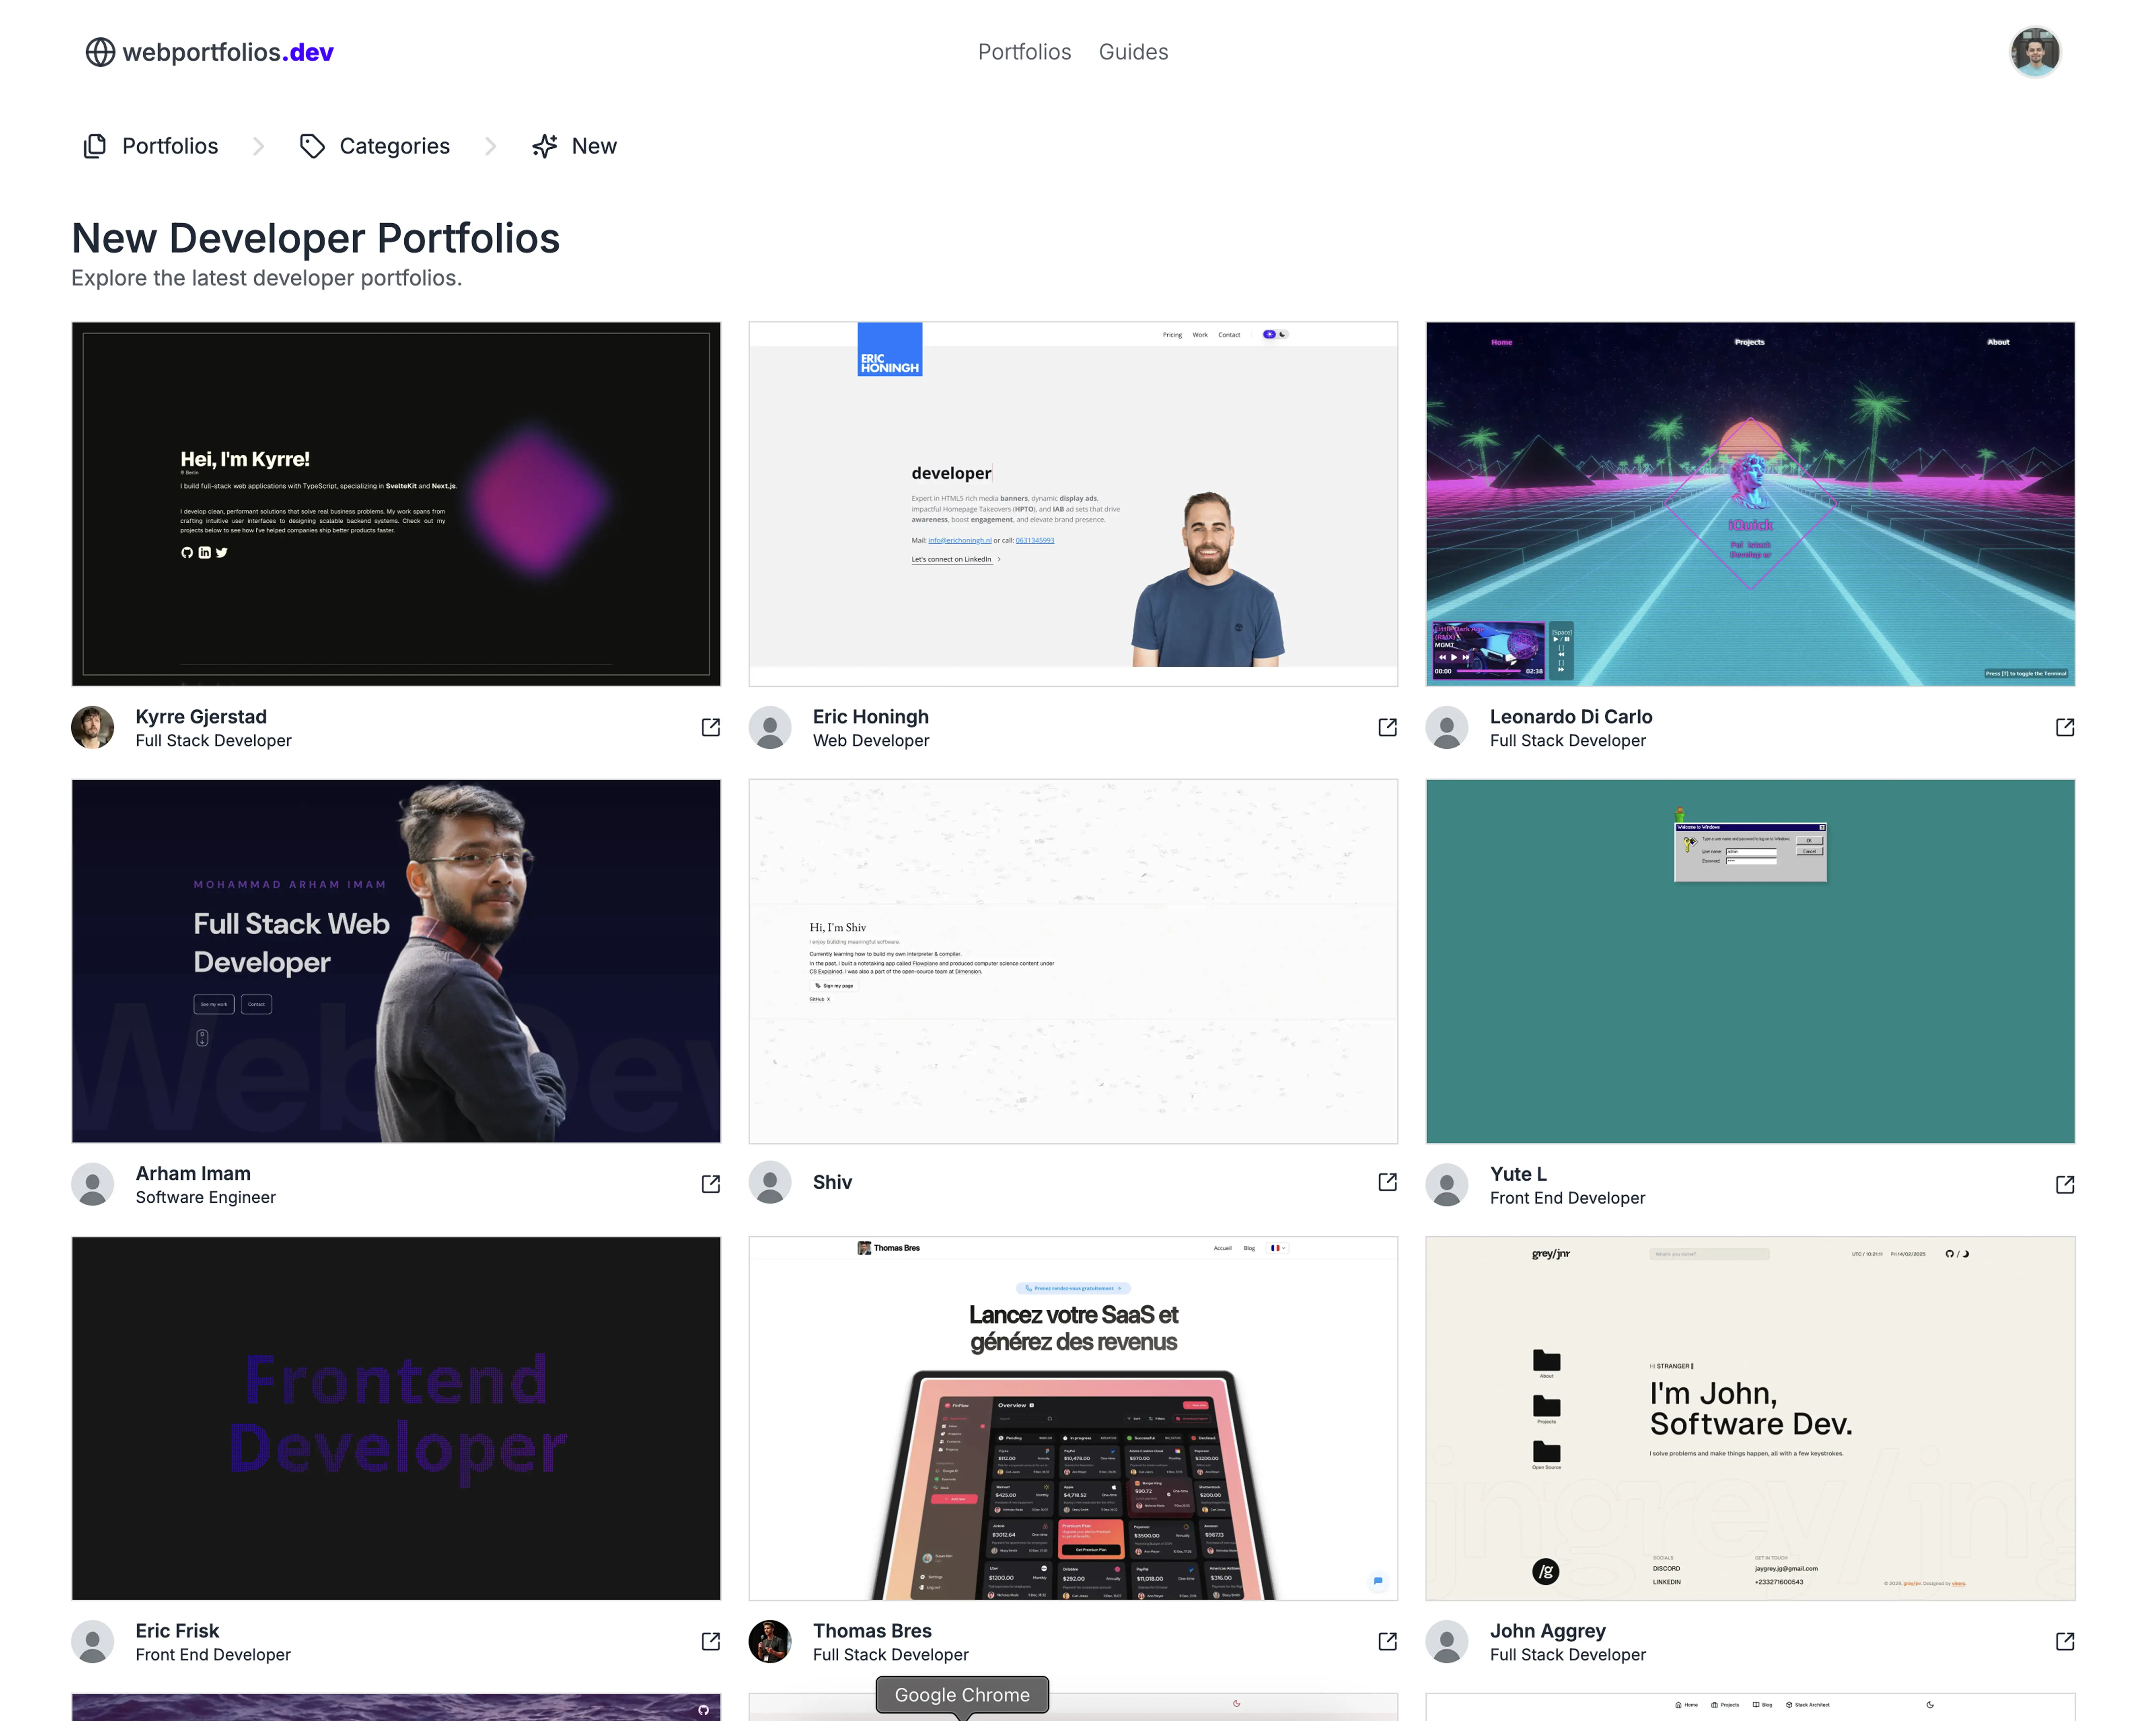Open Eric Frisk's Frontend Developer thumbnail
Screen dimensions: 2156x1721
click(x=396, y=1418)
